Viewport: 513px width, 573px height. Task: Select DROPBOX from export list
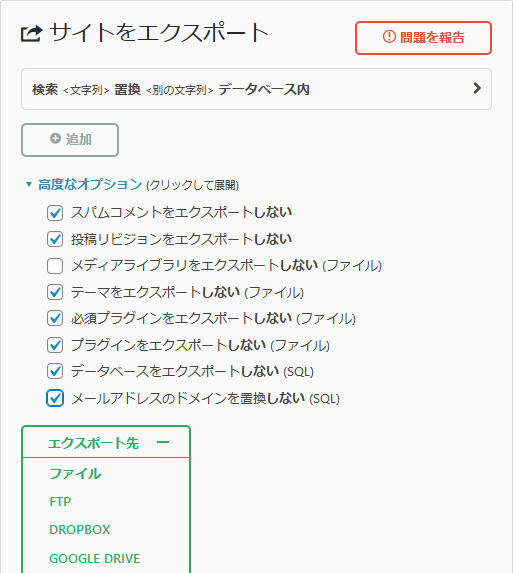click(x=80, y=530)
